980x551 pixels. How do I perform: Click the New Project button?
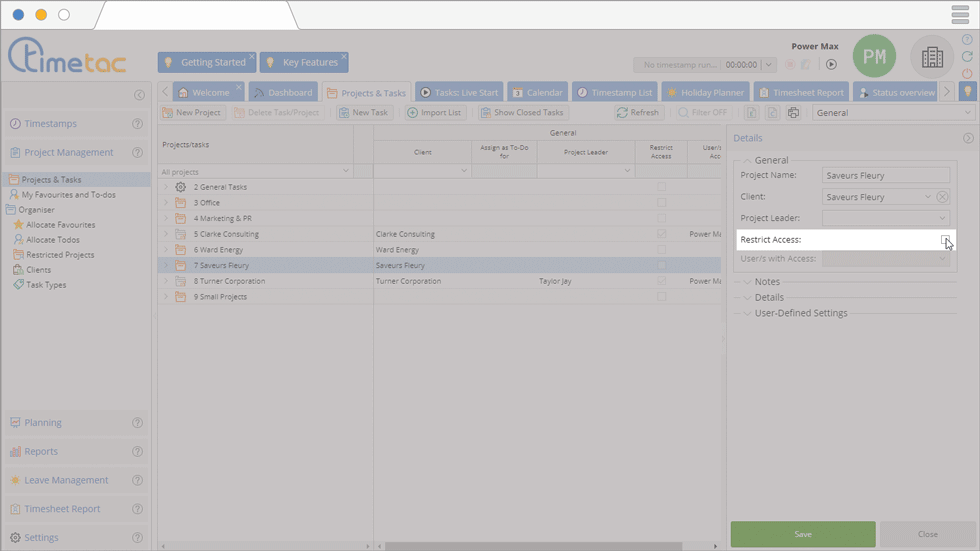(x=192, y=113)
